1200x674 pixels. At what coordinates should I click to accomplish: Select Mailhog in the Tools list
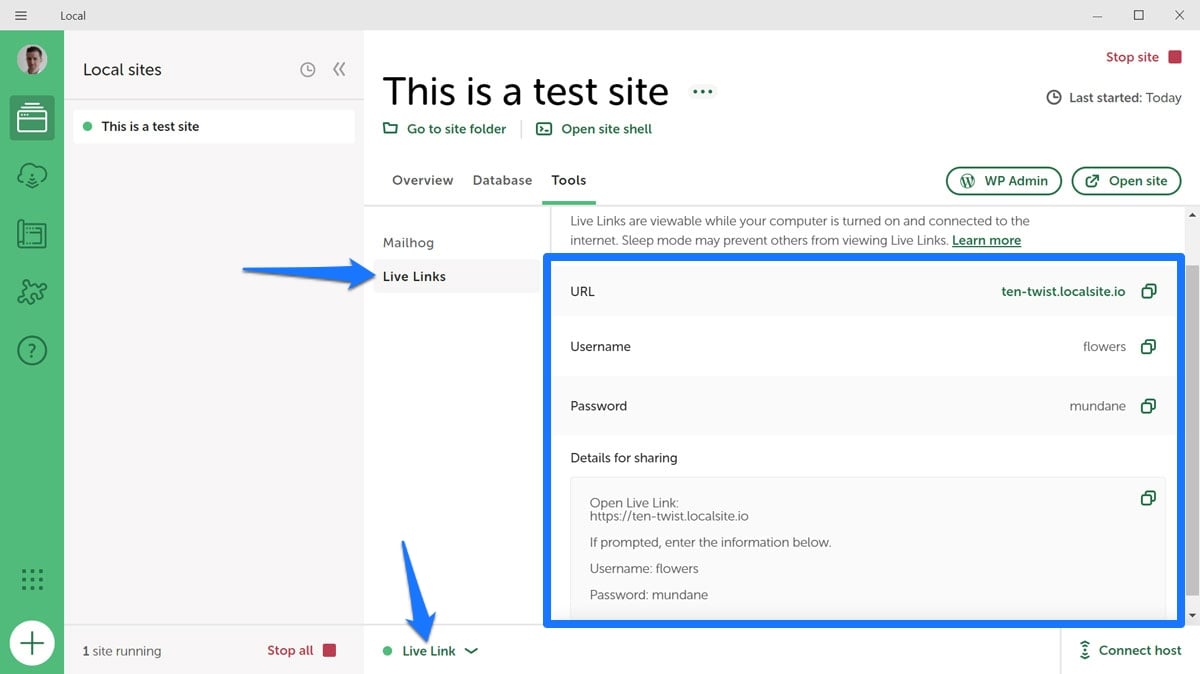click(408, 243)
